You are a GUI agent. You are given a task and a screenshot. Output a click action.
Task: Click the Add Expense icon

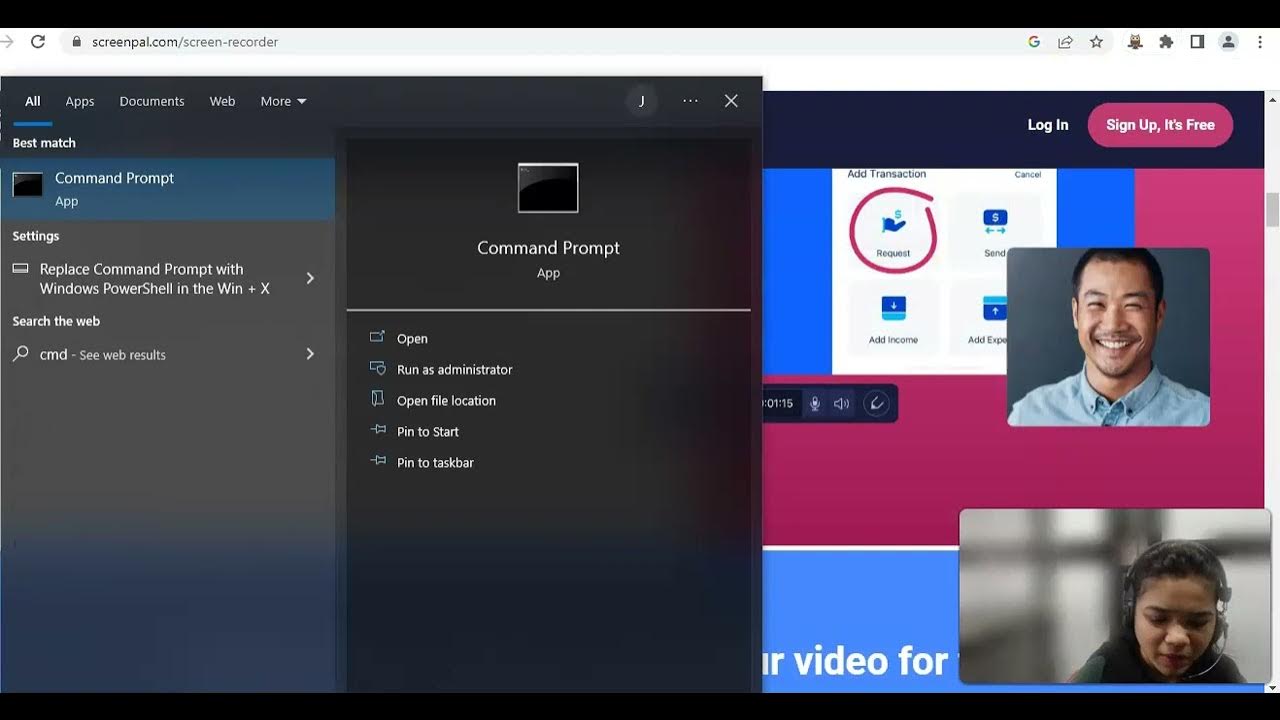pyautogui.click(x=994, y=308)
